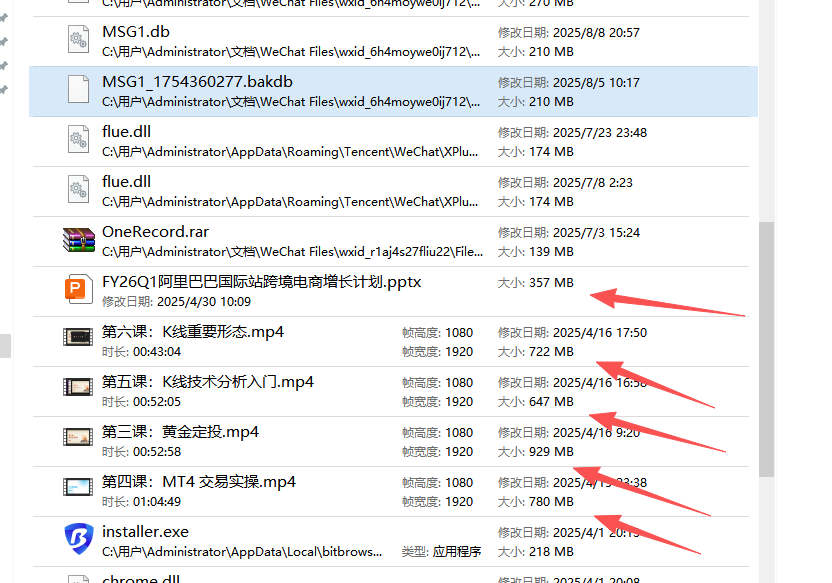
Task: Select the video thumbnail for 第六课：K线重要形态.mp4
Action: click(78, 337)
